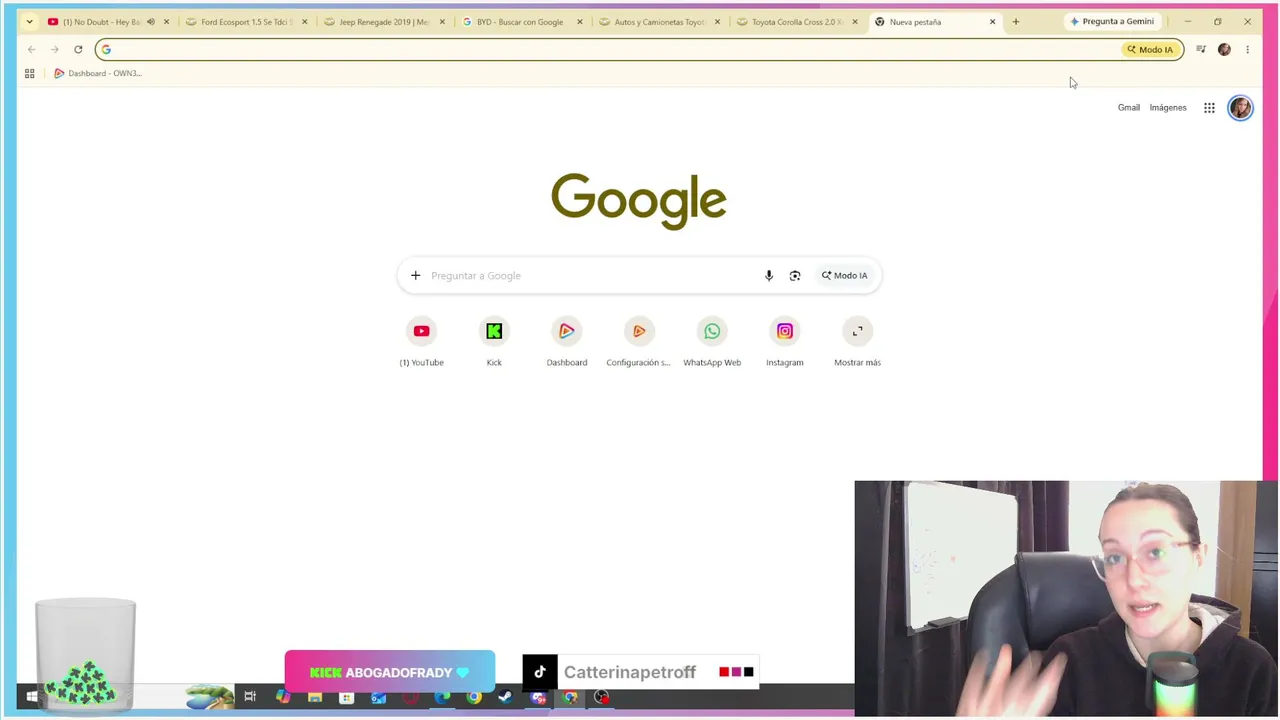Open Outlook from the taskbar
Screen dimensions: 1280x720
[379, 697]
